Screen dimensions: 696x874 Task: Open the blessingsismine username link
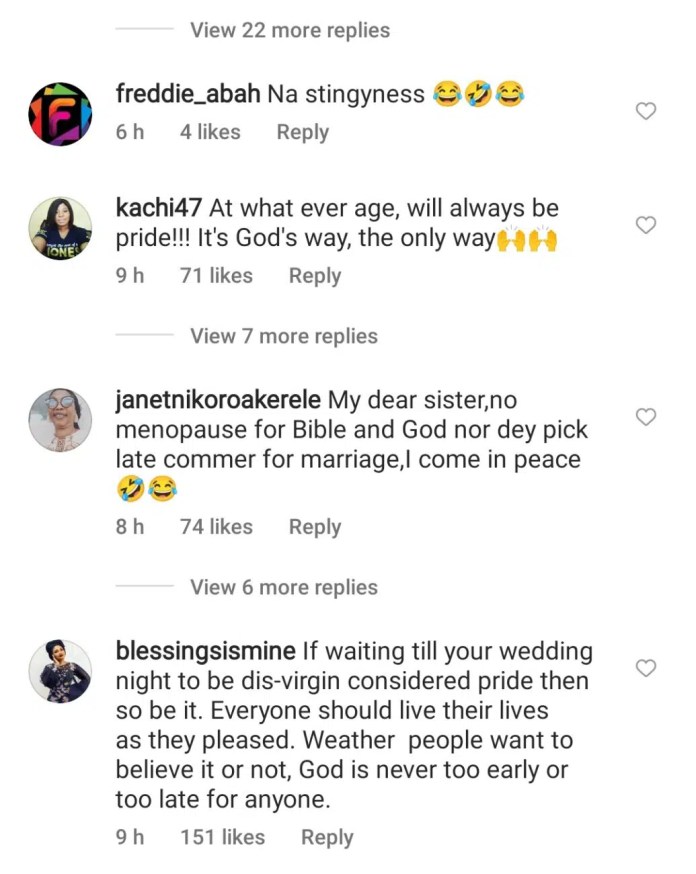206,651
